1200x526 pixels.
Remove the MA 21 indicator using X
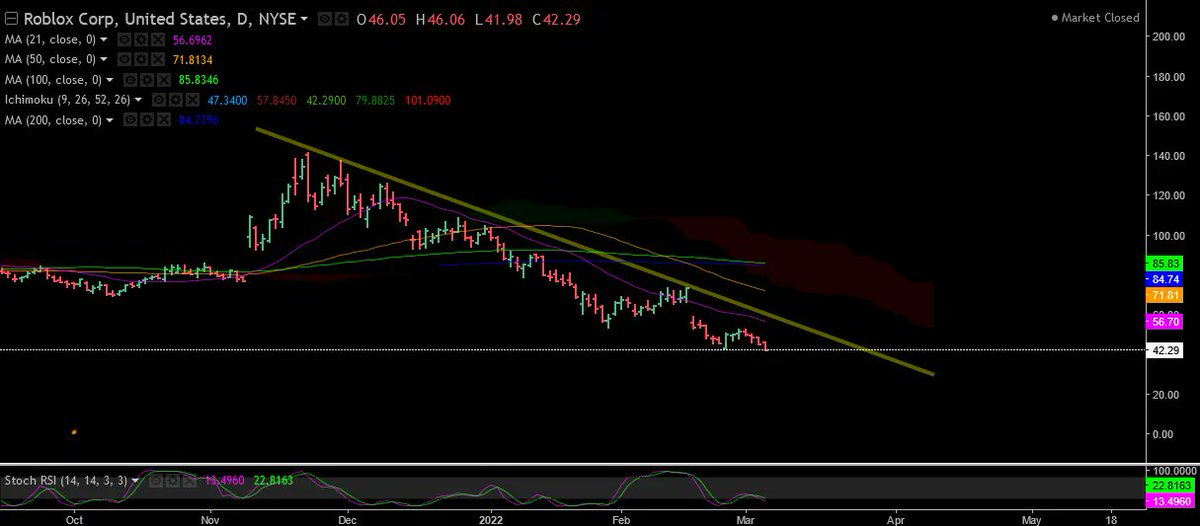tap(157, 40)
